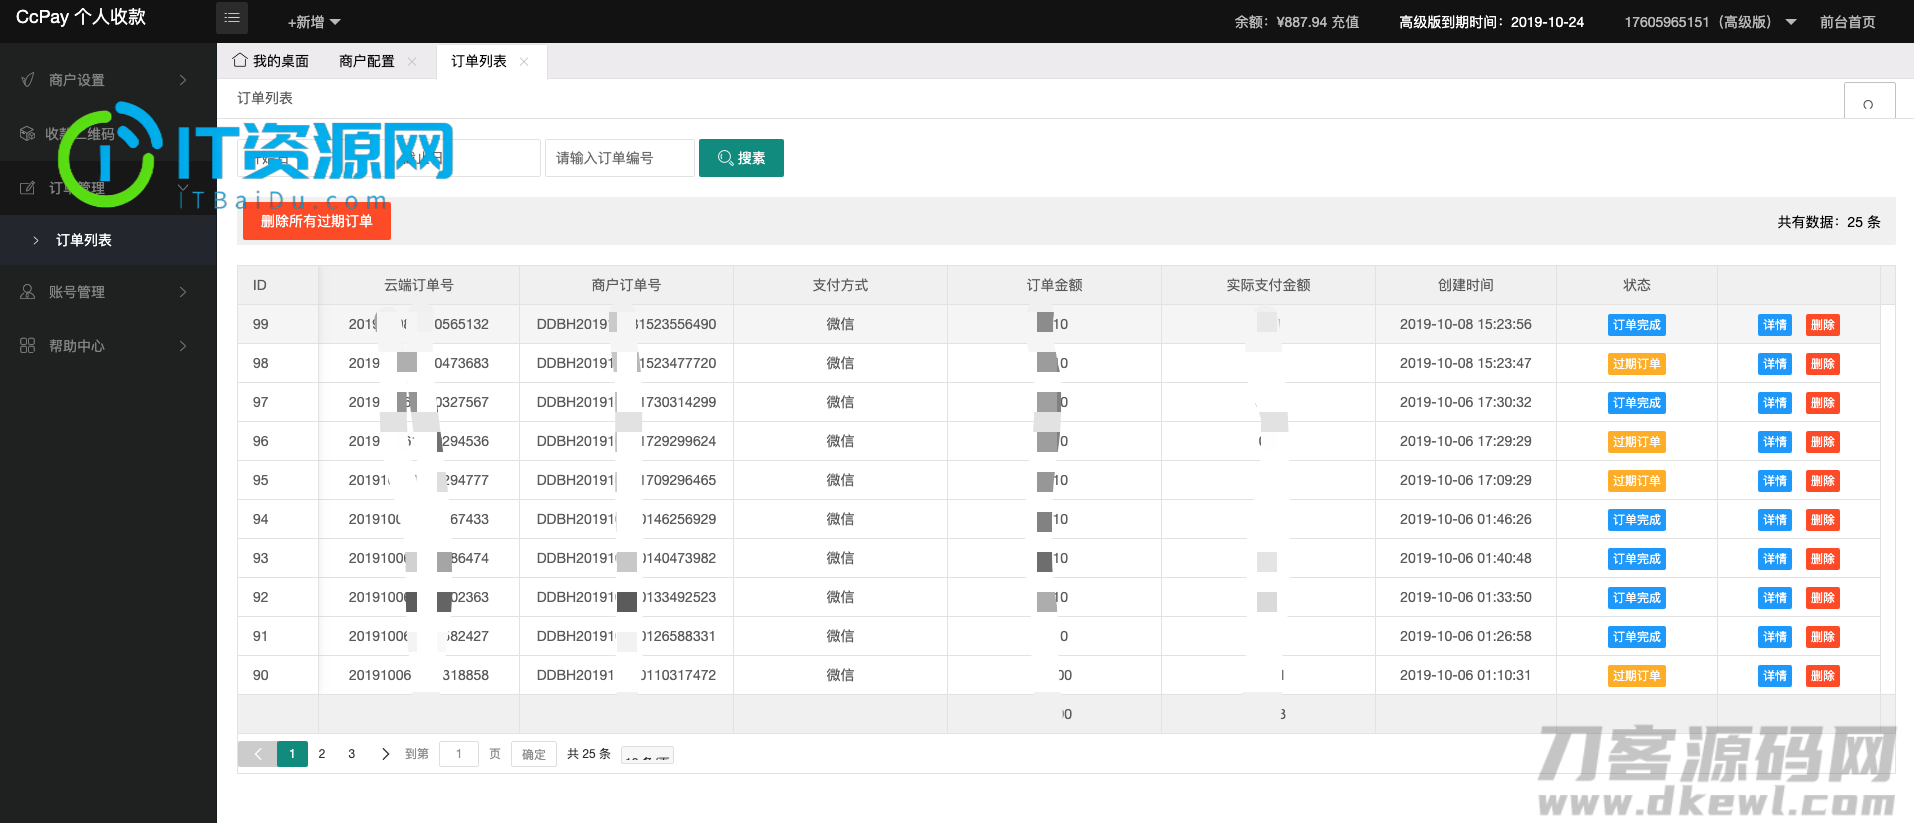Screen dimensions: 1914x823
Task: Delete order ID 98
Action: [x=1823, y=364]
